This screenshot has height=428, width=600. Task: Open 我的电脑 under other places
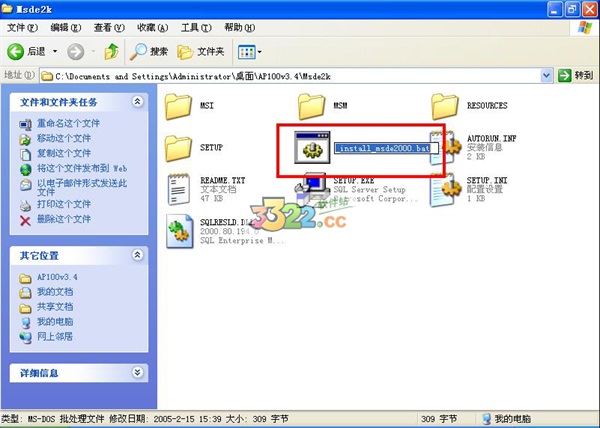click(55, 321)
